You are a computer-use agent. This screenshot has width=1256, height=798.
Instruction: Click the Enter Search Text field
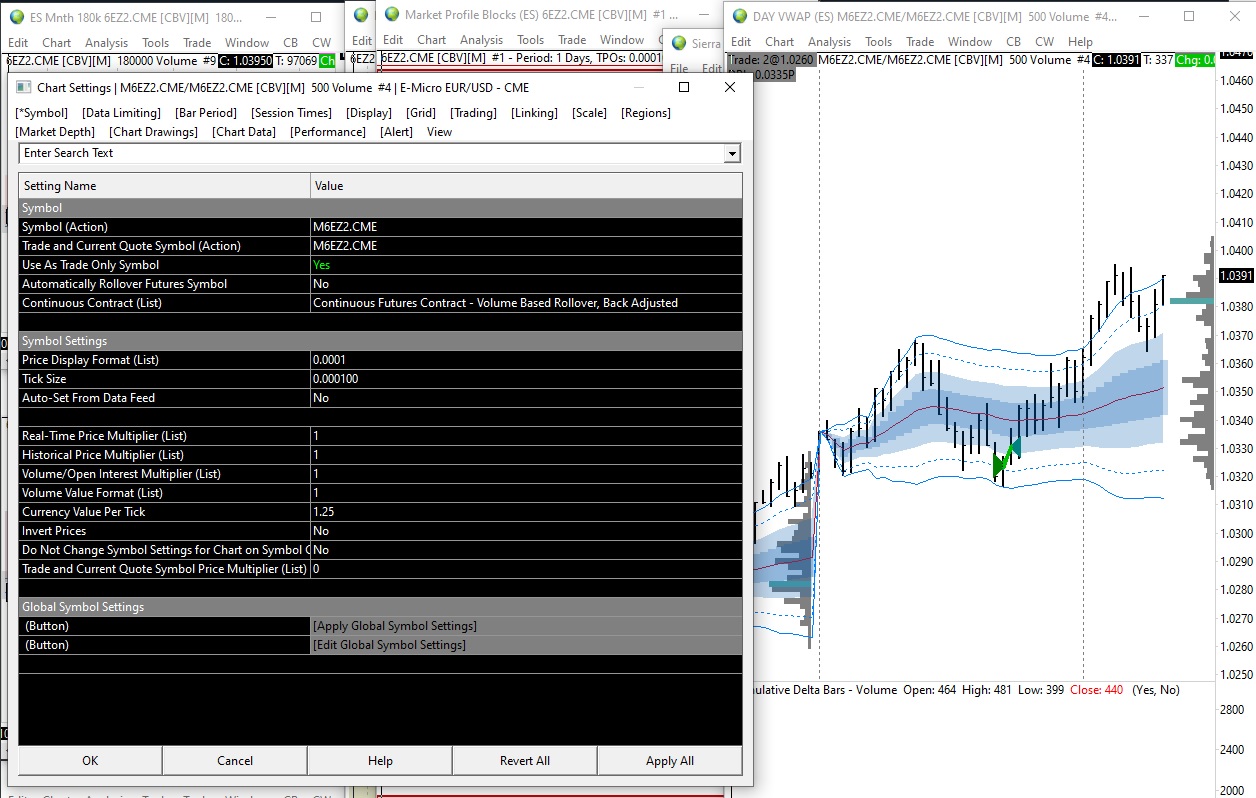370,153
